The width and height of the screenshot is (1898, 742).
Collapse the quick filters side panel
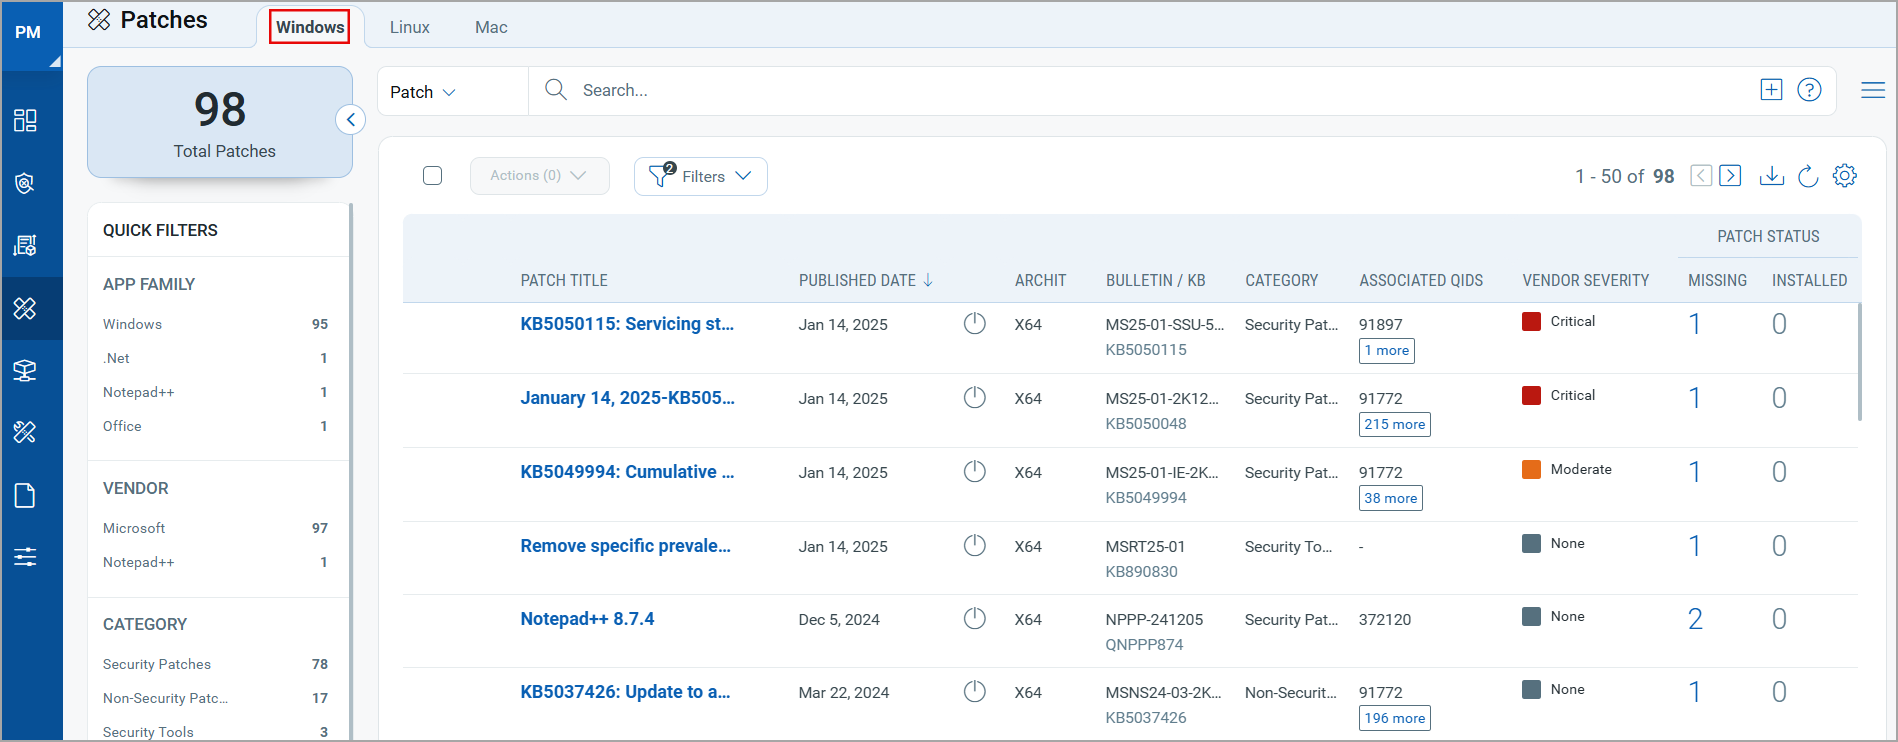point(350,120)
